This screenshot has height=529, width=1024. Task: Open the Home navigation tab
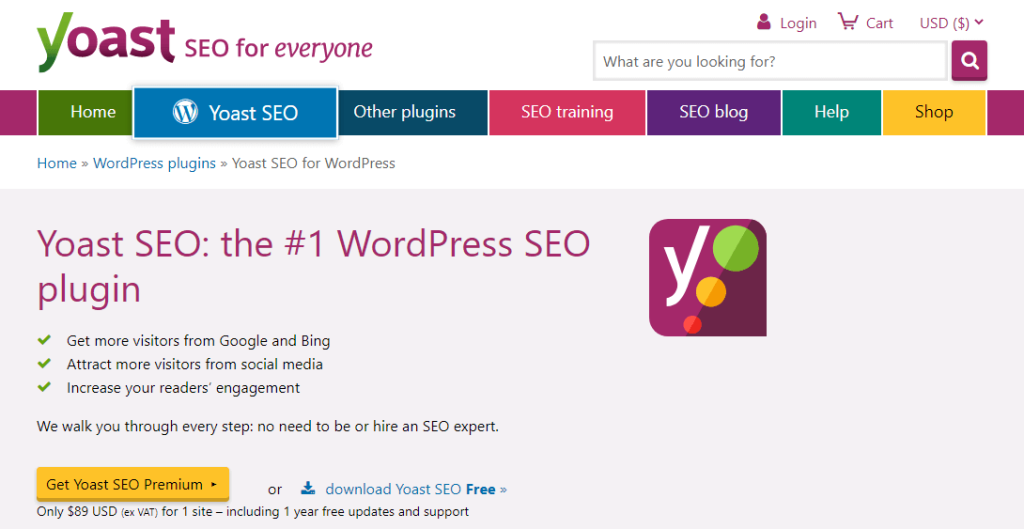93,112
